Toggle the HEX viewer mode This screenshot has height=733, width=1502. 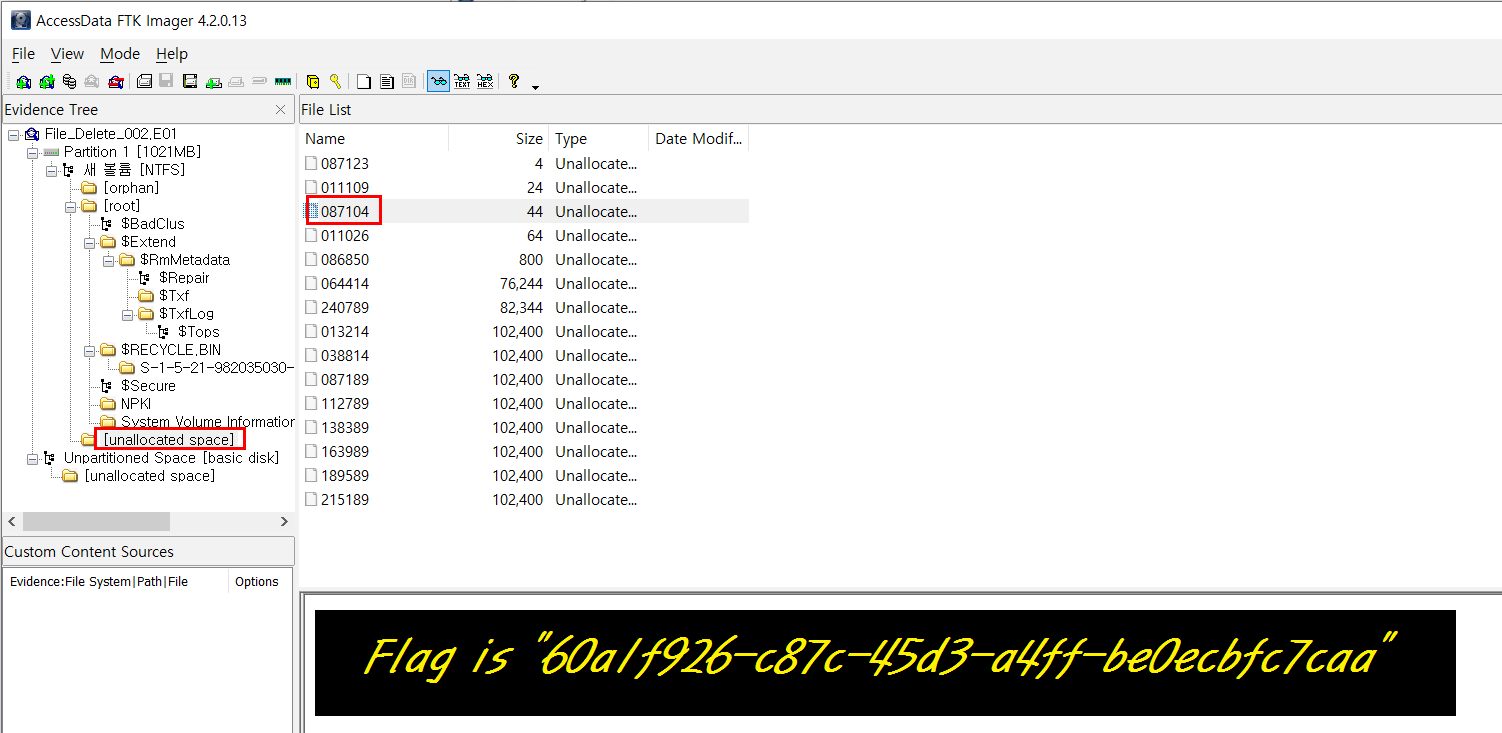[x=485, y=82]
